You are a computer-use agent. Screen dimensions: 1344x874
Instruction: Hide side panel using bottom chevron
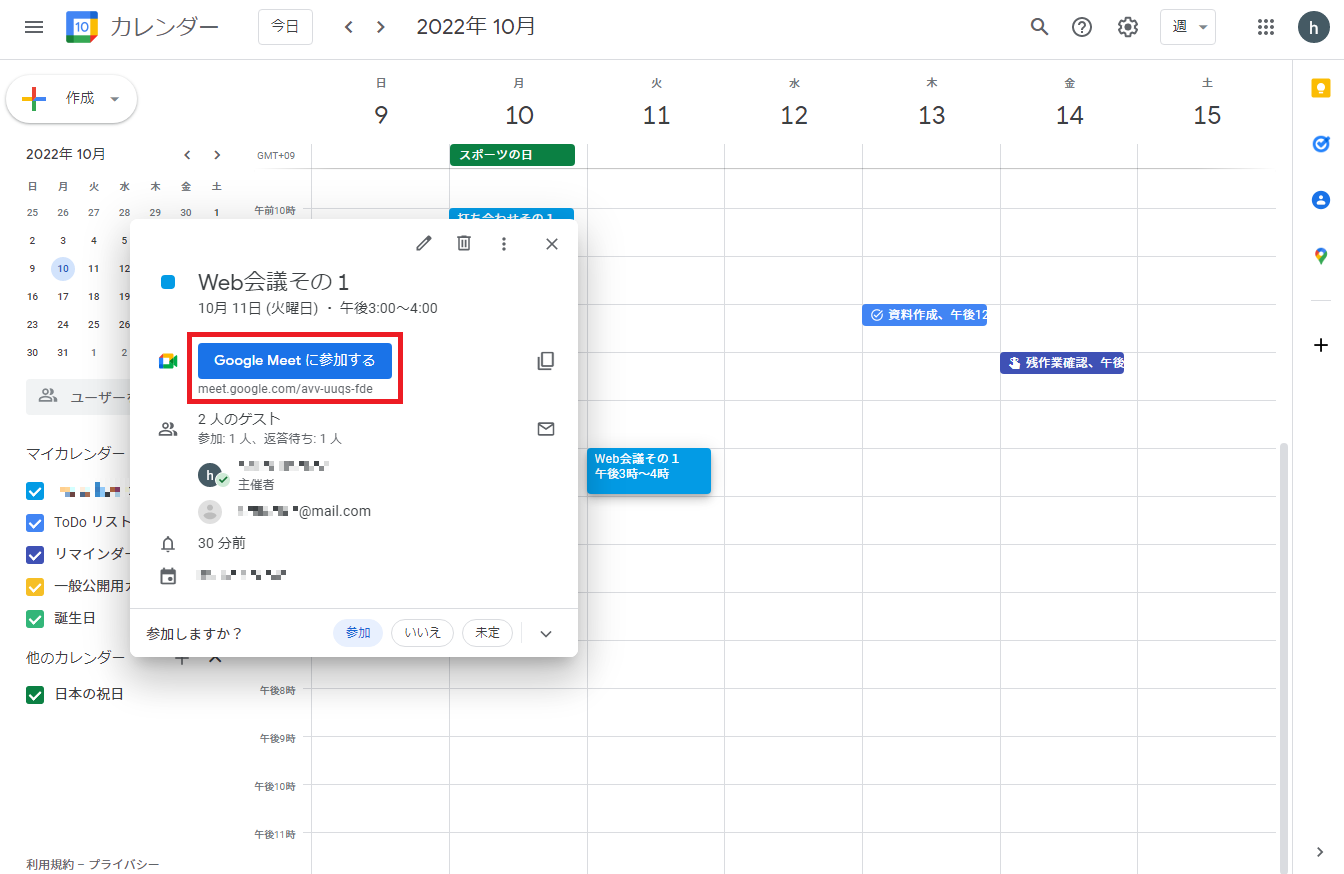(1321, 852)
